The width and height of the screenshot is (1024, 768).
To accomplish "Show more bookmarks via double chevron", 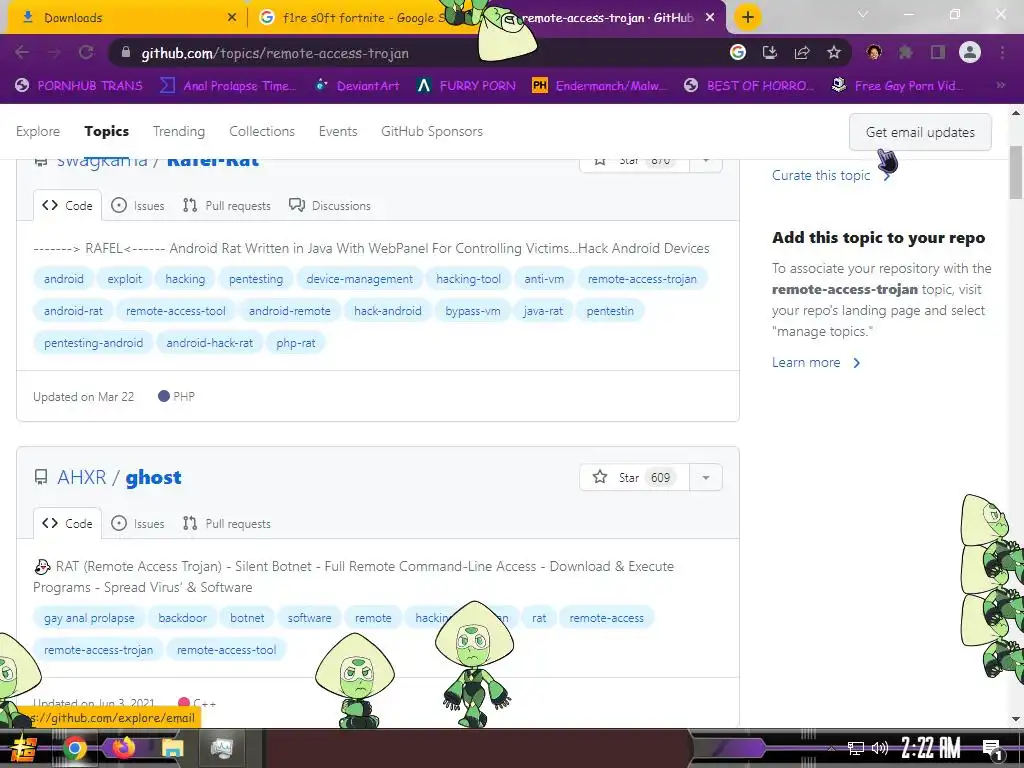I will [x=1000, y=86].
